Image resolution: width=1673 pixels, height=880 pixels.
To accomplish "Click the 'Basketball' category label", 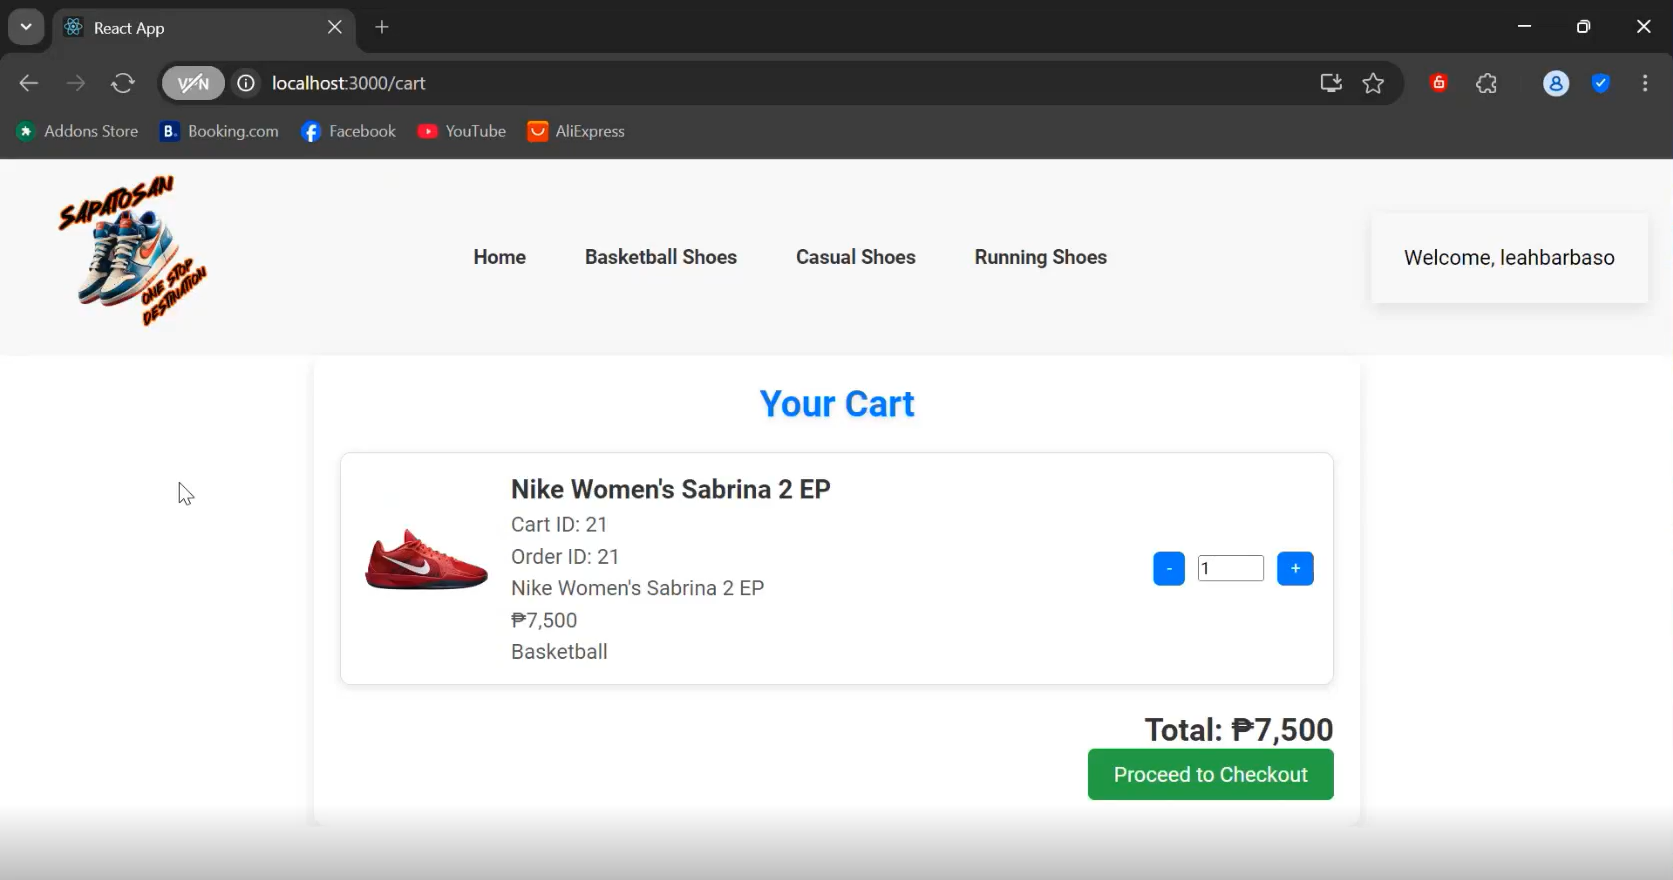I will (559, 652).
